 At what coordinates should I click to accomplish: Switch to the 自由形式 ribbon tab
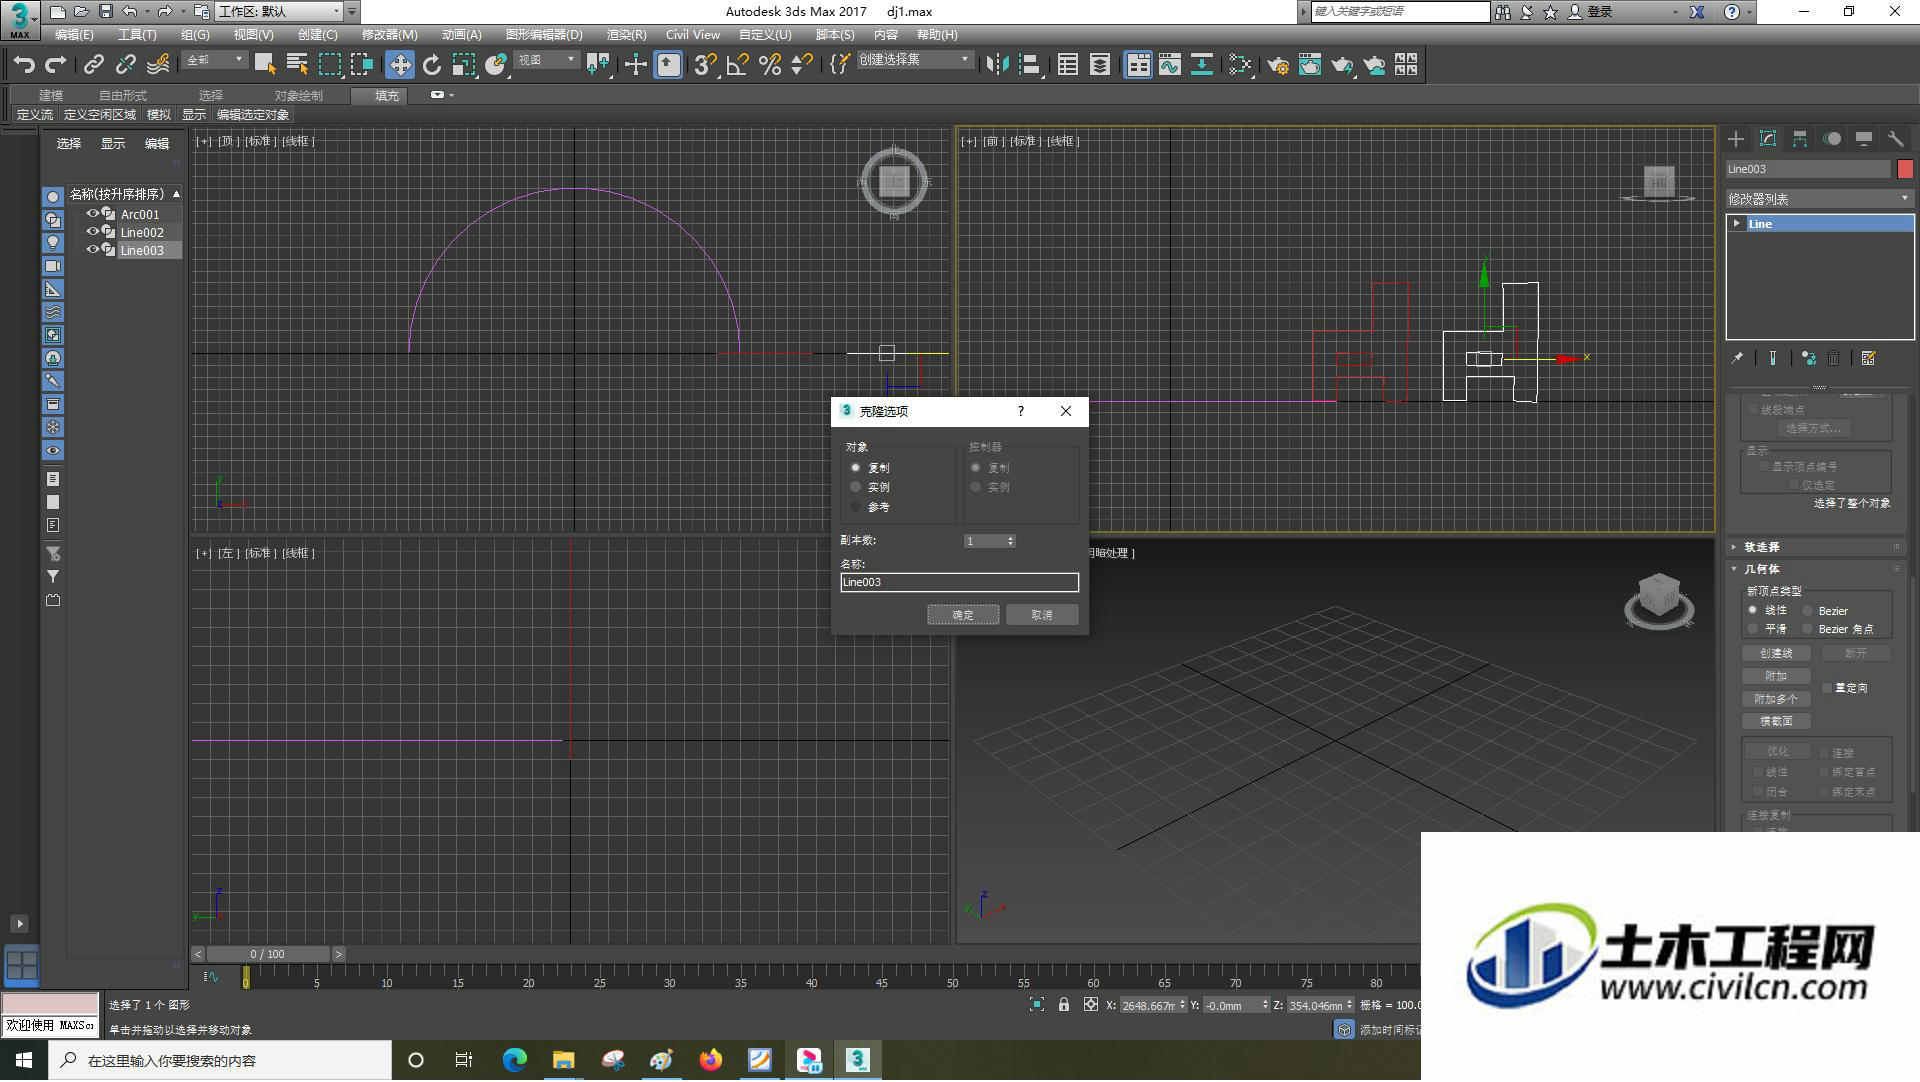pos(122,95)
